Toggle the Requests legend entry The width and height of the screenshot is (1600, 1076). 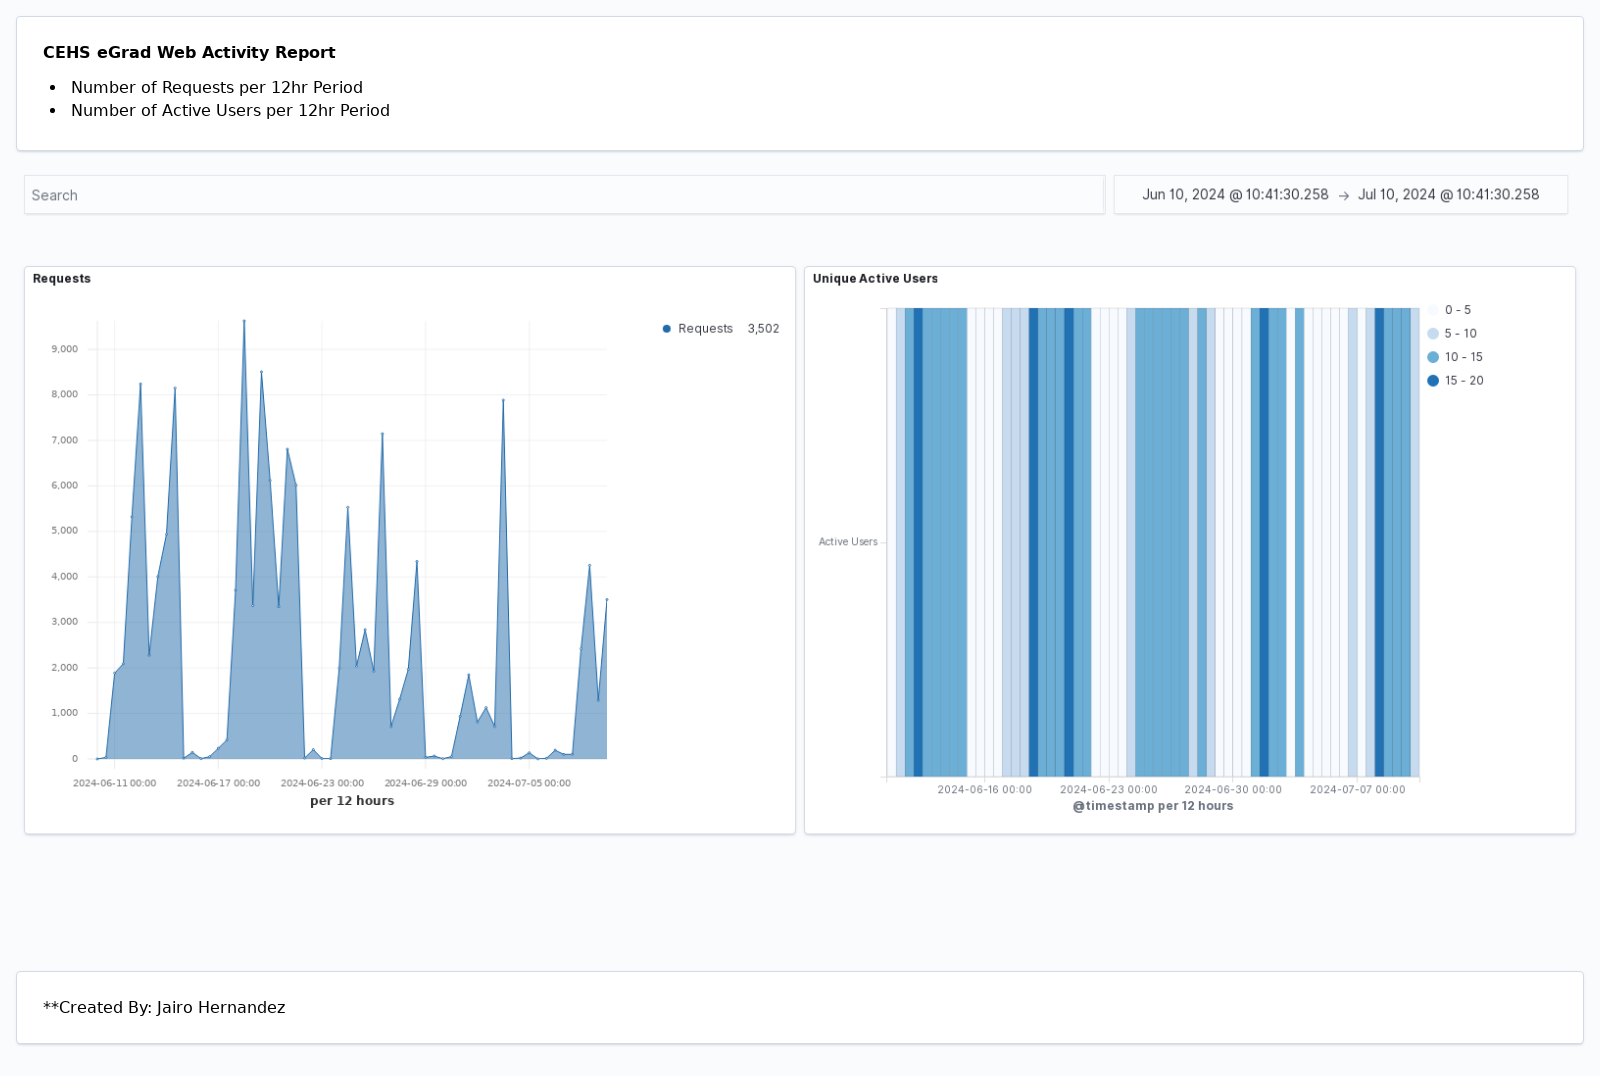(705, 328)
